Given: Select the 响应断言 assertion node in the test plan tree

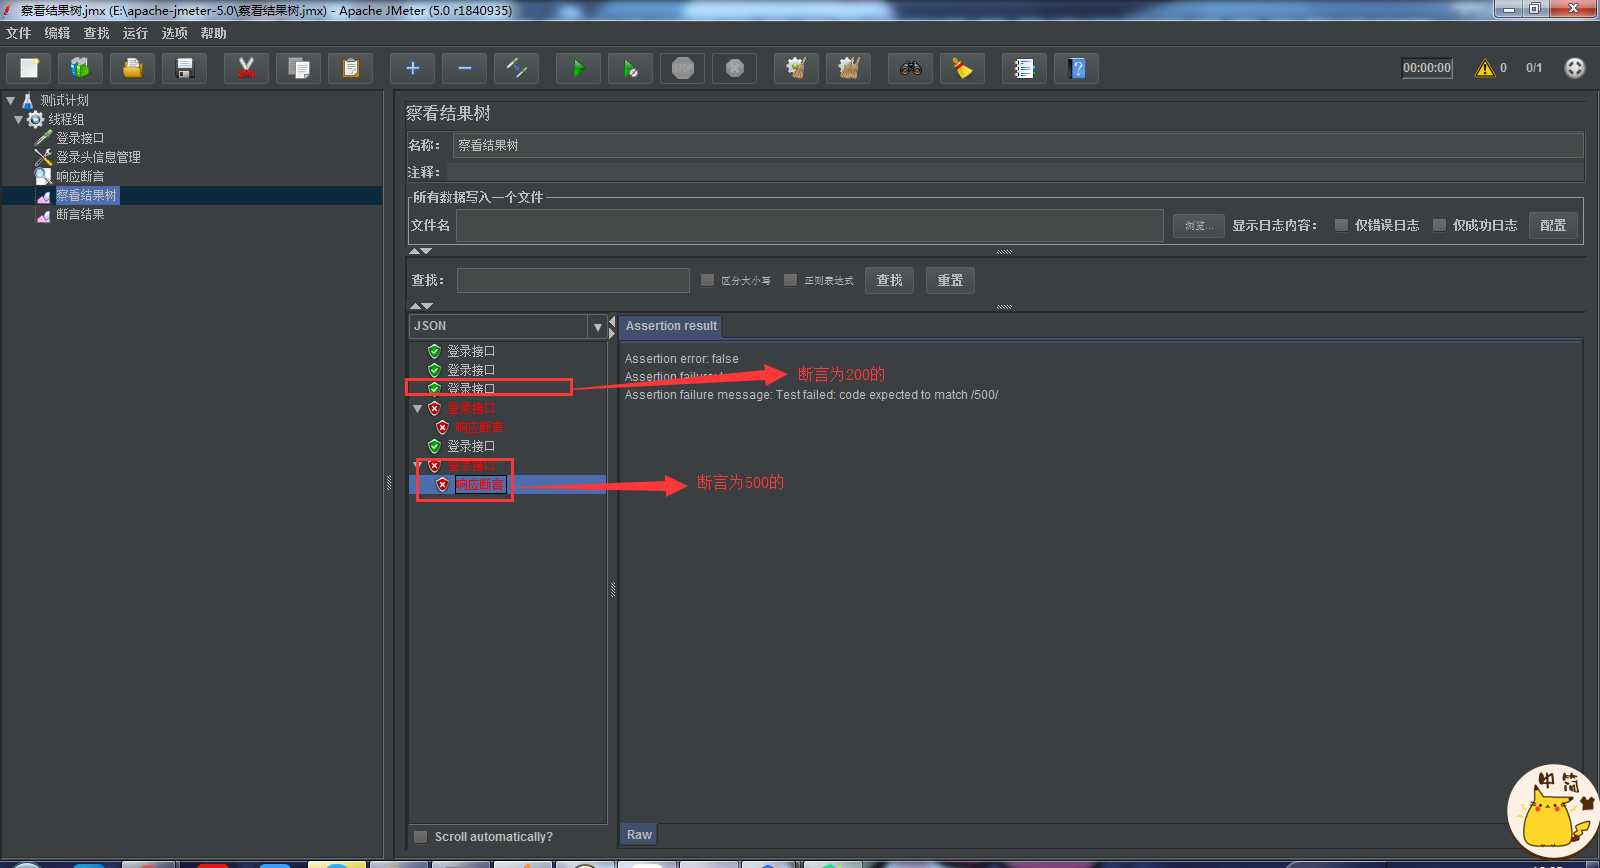Looking at the screenshot, I should pos(80,176).
